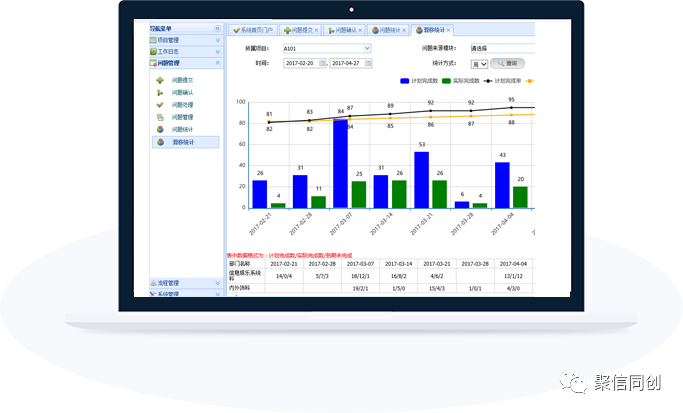The width and height of the screenshot is (683, 413).
Task: Click pie icon on 问题统计 tab
Action: pos(375,30)
